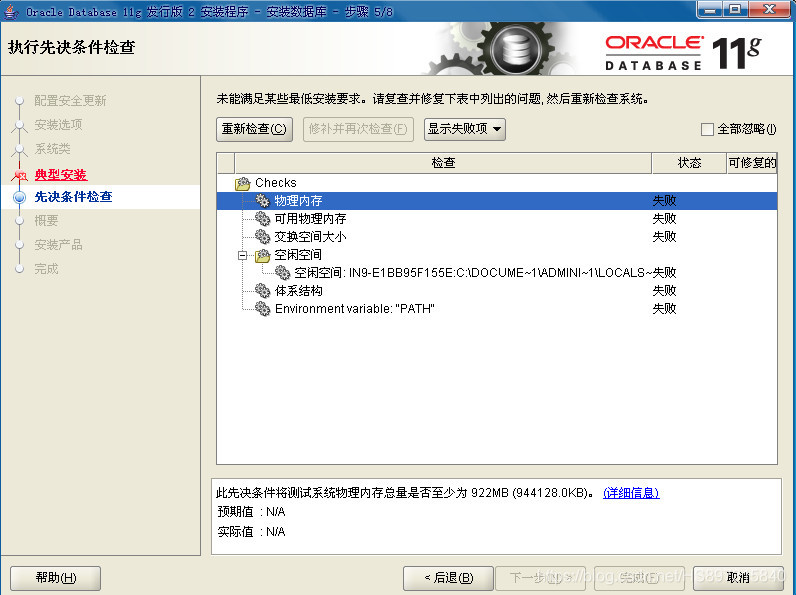Viewport: 796px width, 595px height.
Task: Click the 可修复的 column header
Action: [752, 163]
